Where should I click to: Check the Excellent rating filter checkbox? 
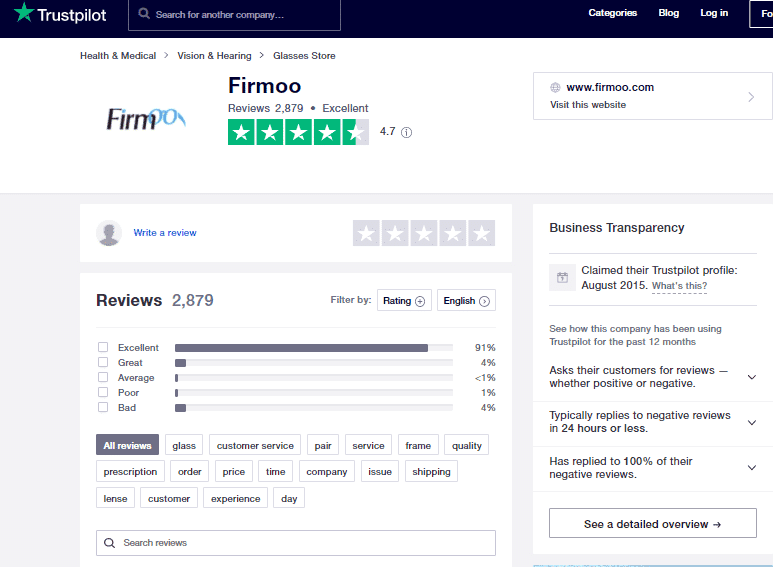[103, 348]
